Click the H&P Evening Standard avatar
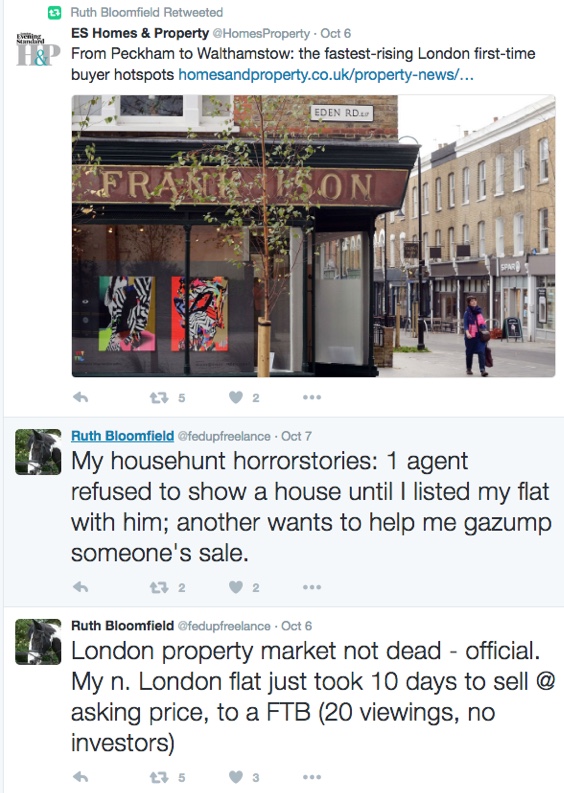Viewport: 564px width, 793px height. click(x=38, y=49)
